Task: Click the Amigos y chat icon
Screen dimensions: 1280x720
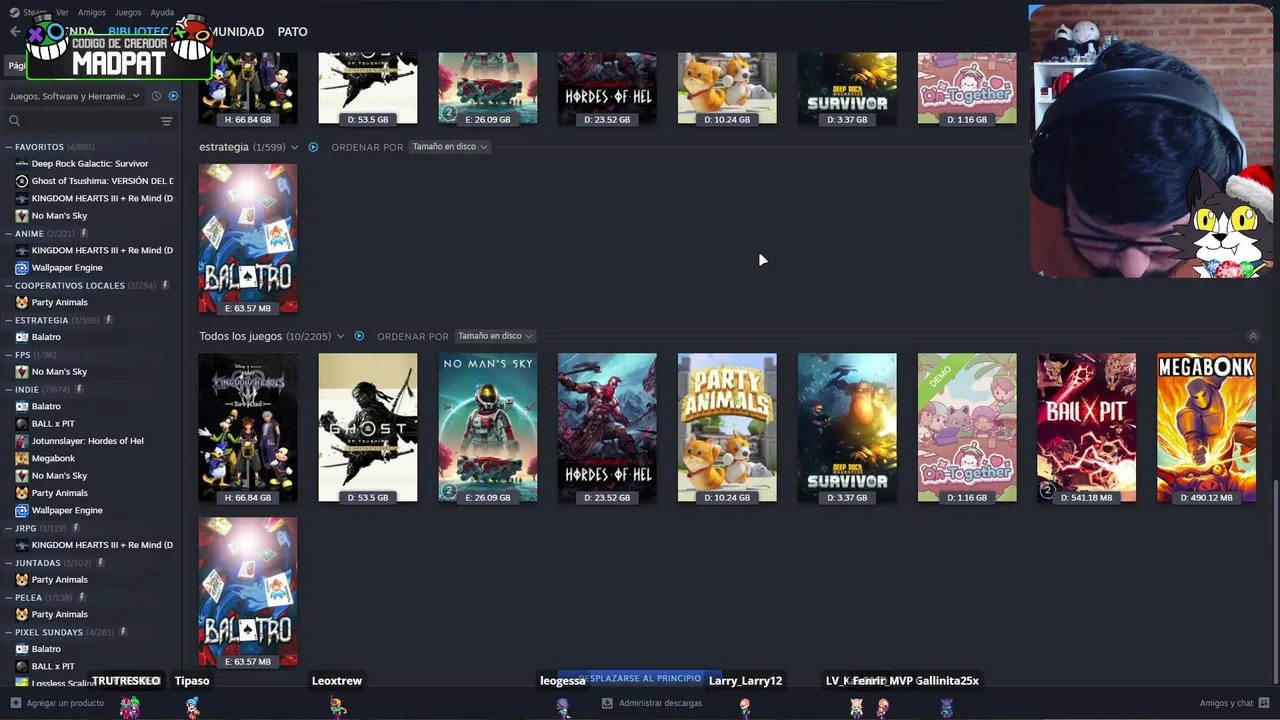Action: coord(1264,703)
